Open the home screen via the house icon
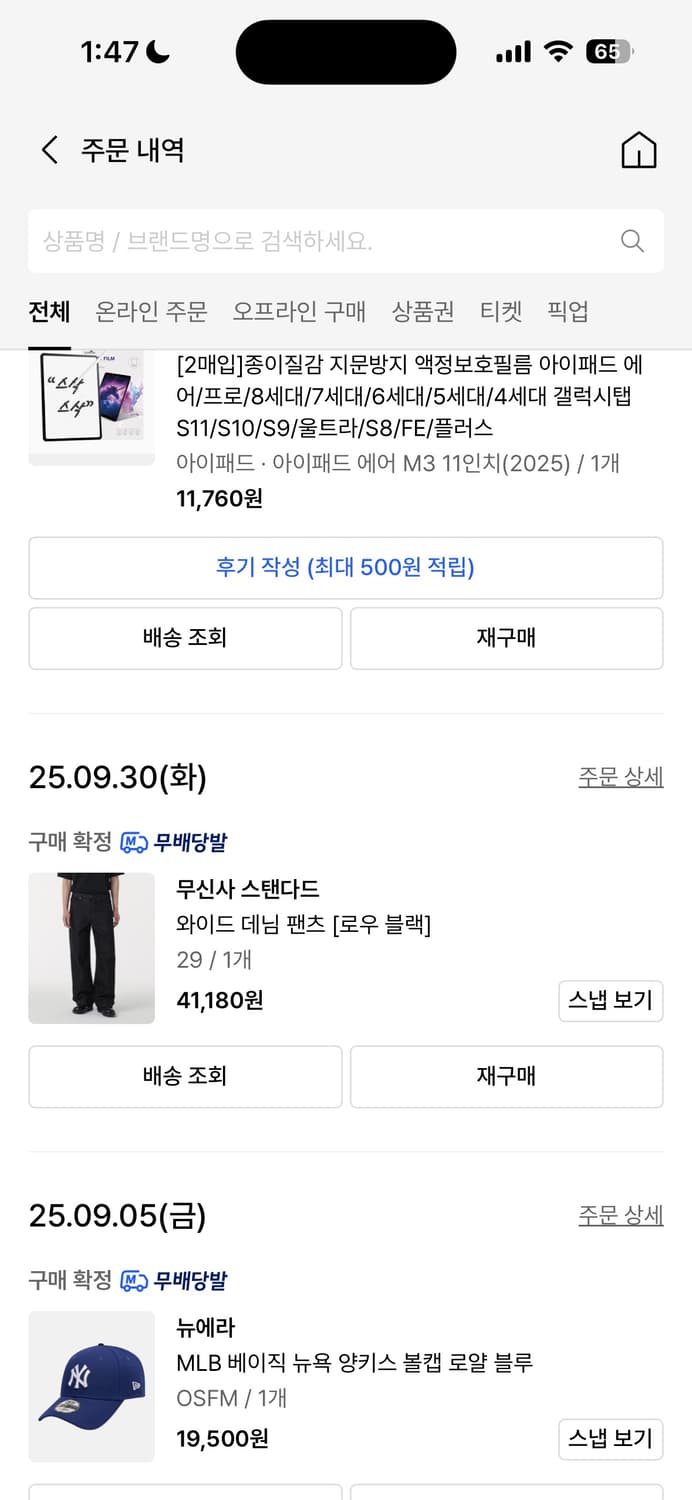This screenshot has width=692, height=1500. point(638,148)
